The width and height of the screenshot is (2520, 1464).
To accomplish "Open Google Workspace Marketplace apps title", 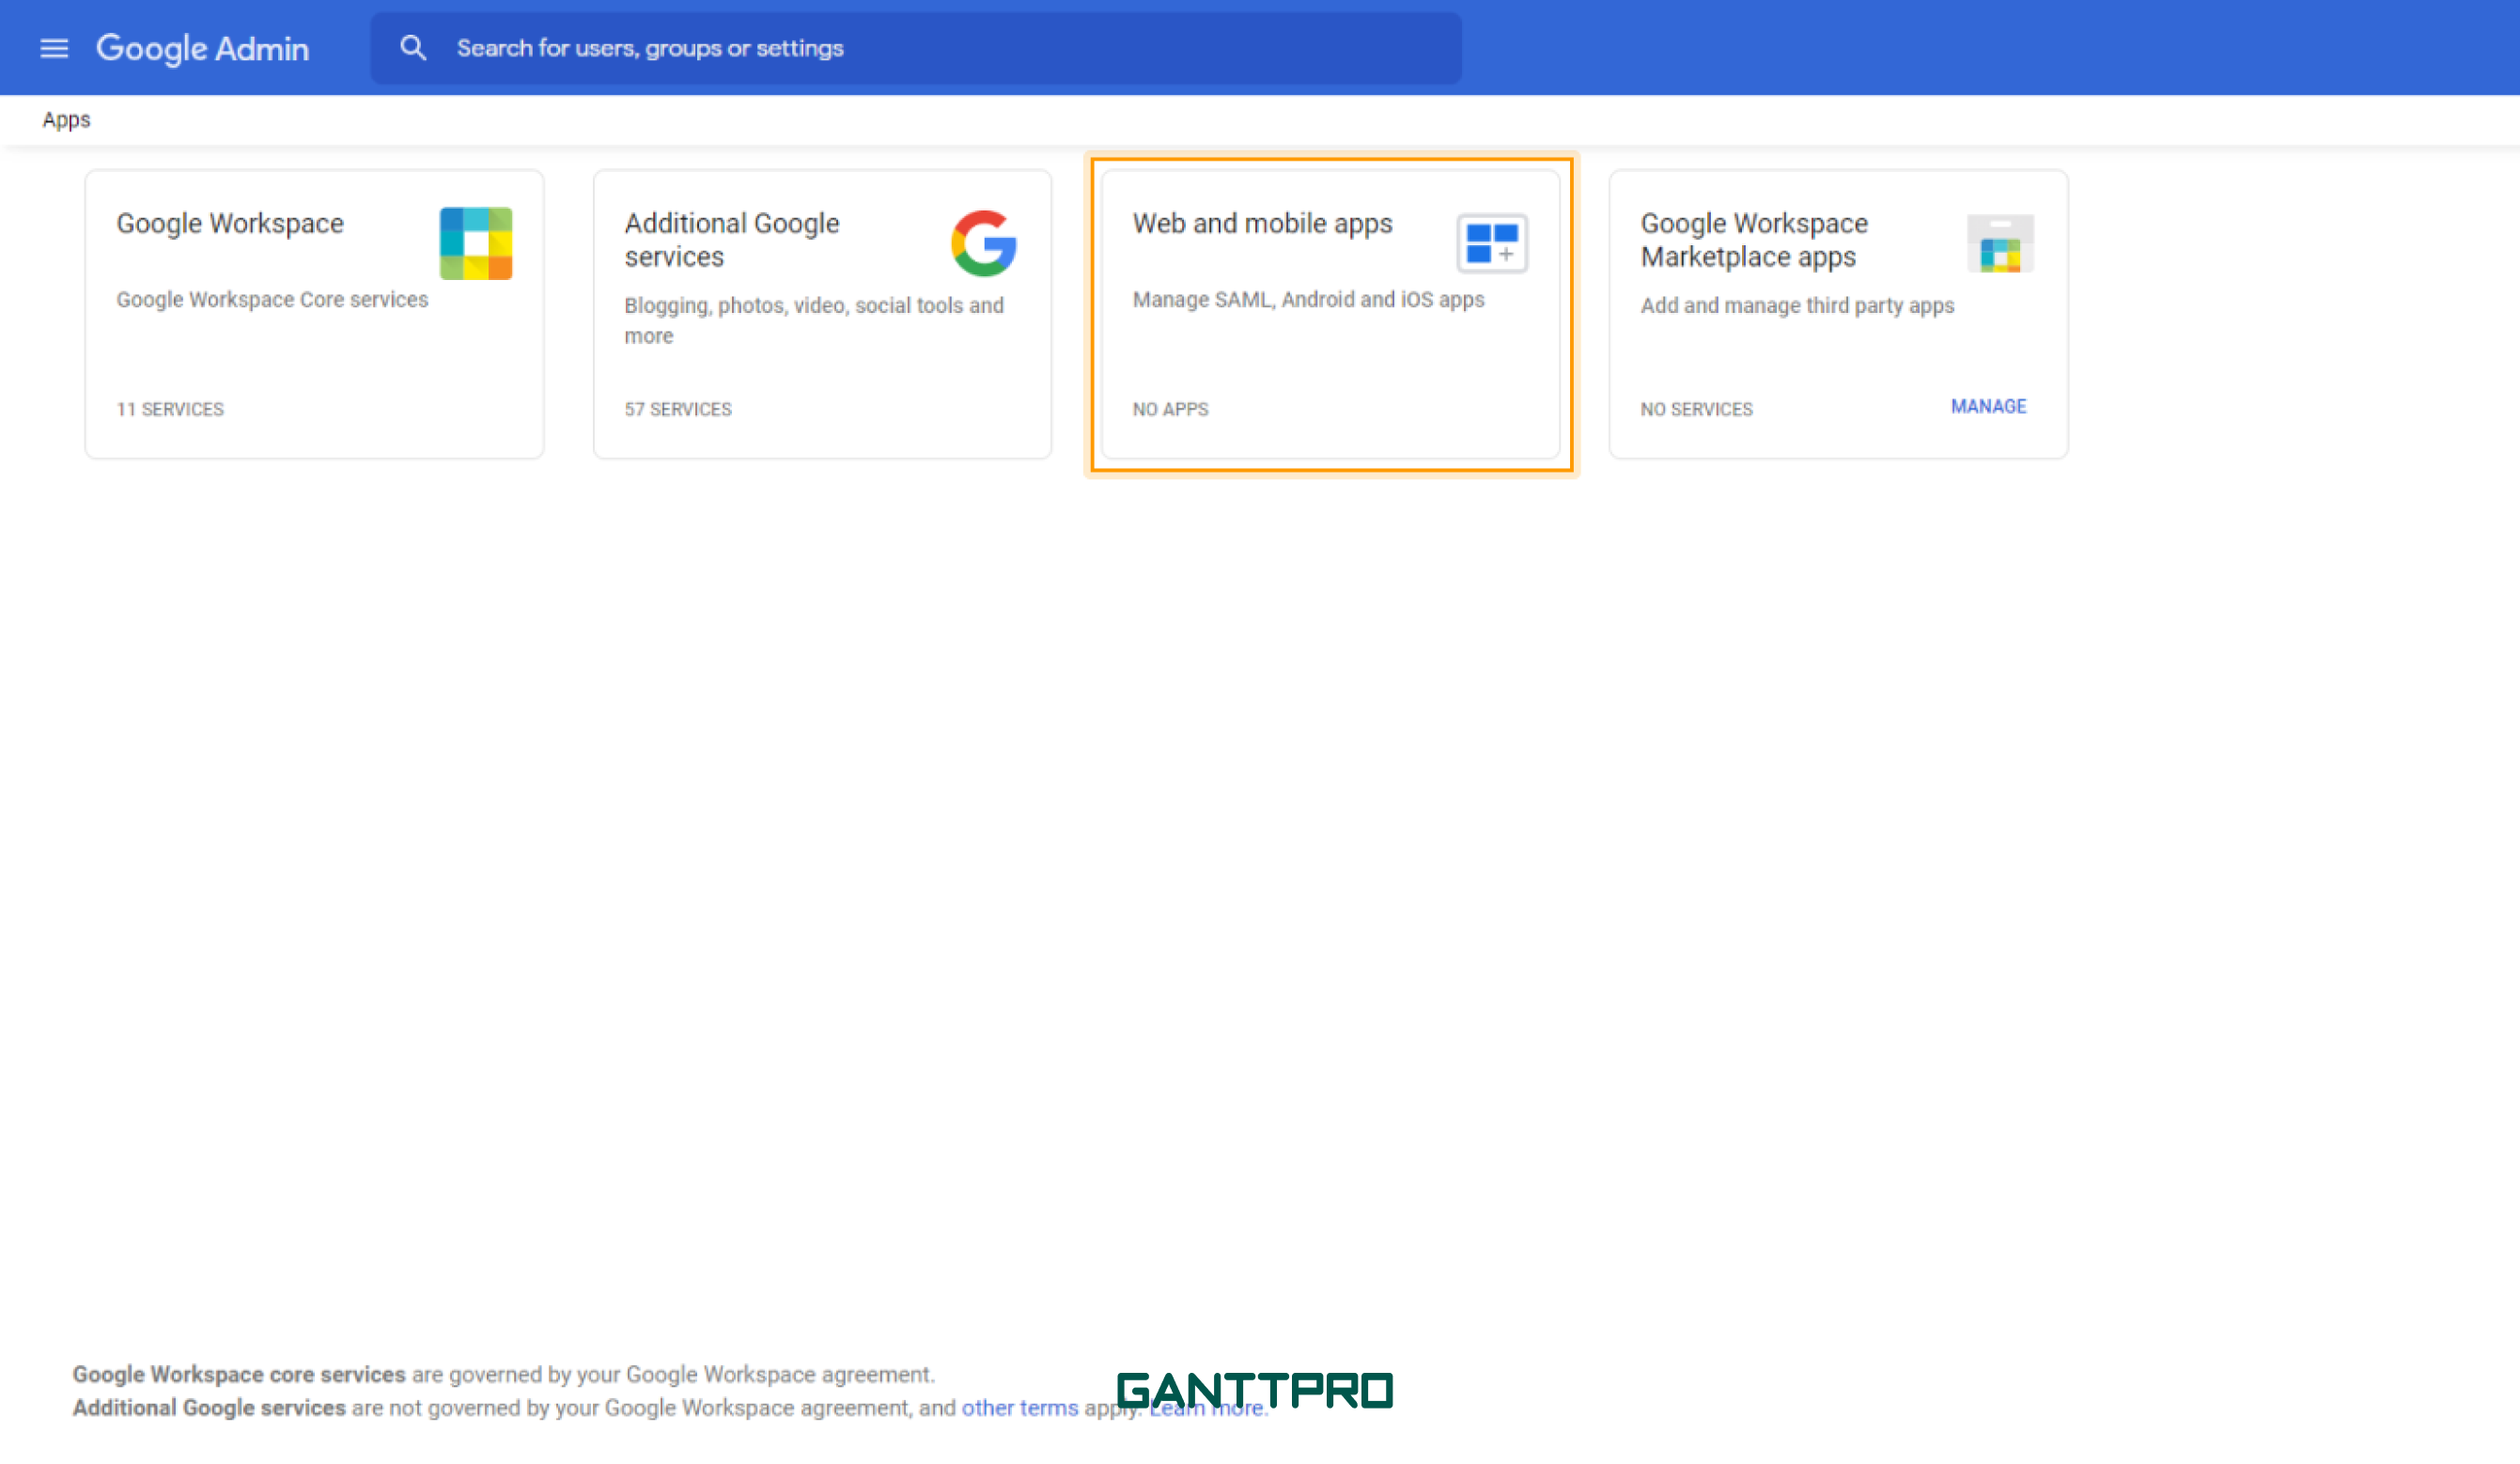I will (x=1754, y=240).
